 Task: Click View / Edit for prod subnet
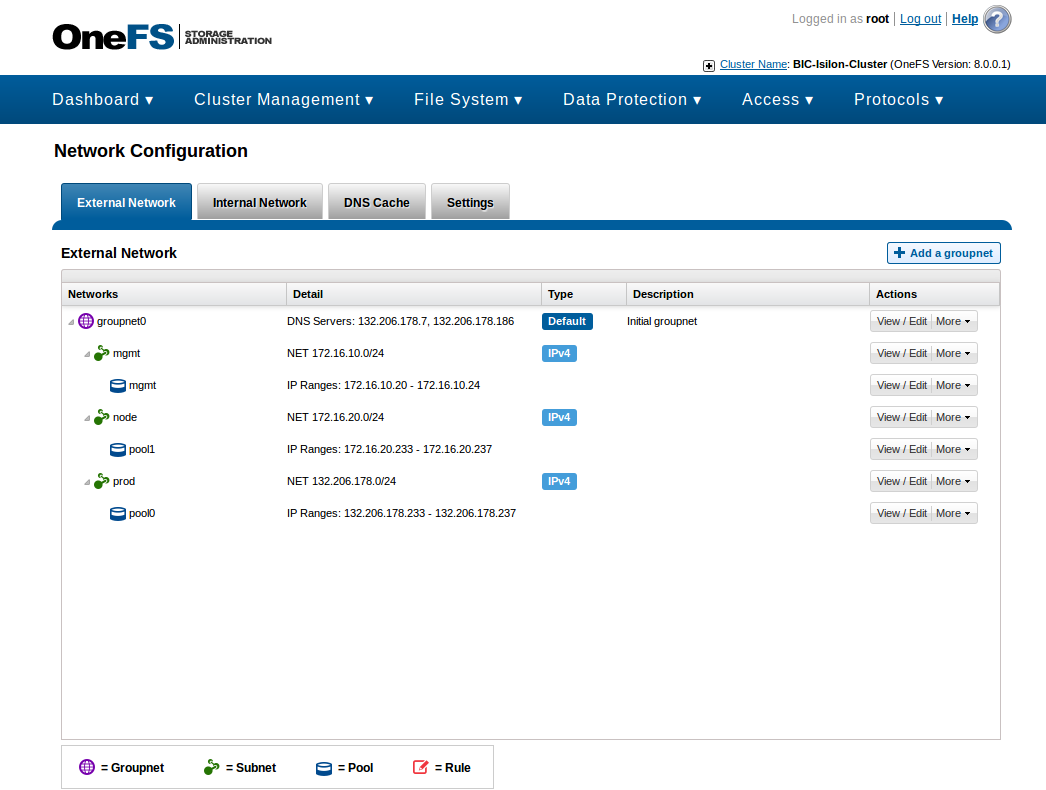901,481
